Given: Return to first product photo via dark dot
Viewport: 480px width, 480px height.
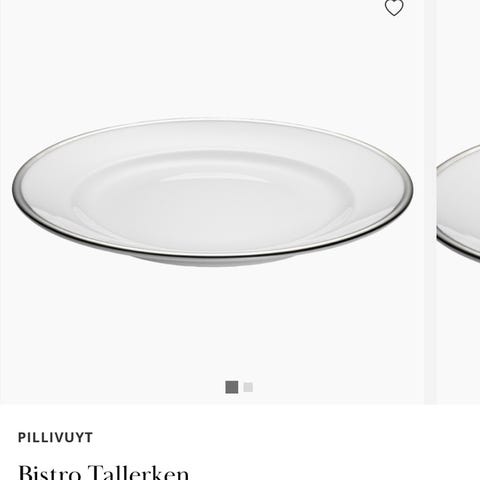Looking at the screenshot, I should (x=232, y=387).
